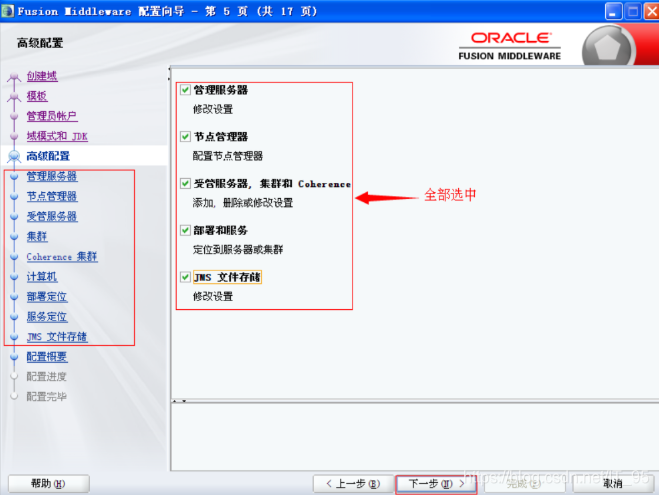Click bullet icon beside 管理服务器 sidebar step
This screenshot has height=496, width=659.
pos(14,176)
